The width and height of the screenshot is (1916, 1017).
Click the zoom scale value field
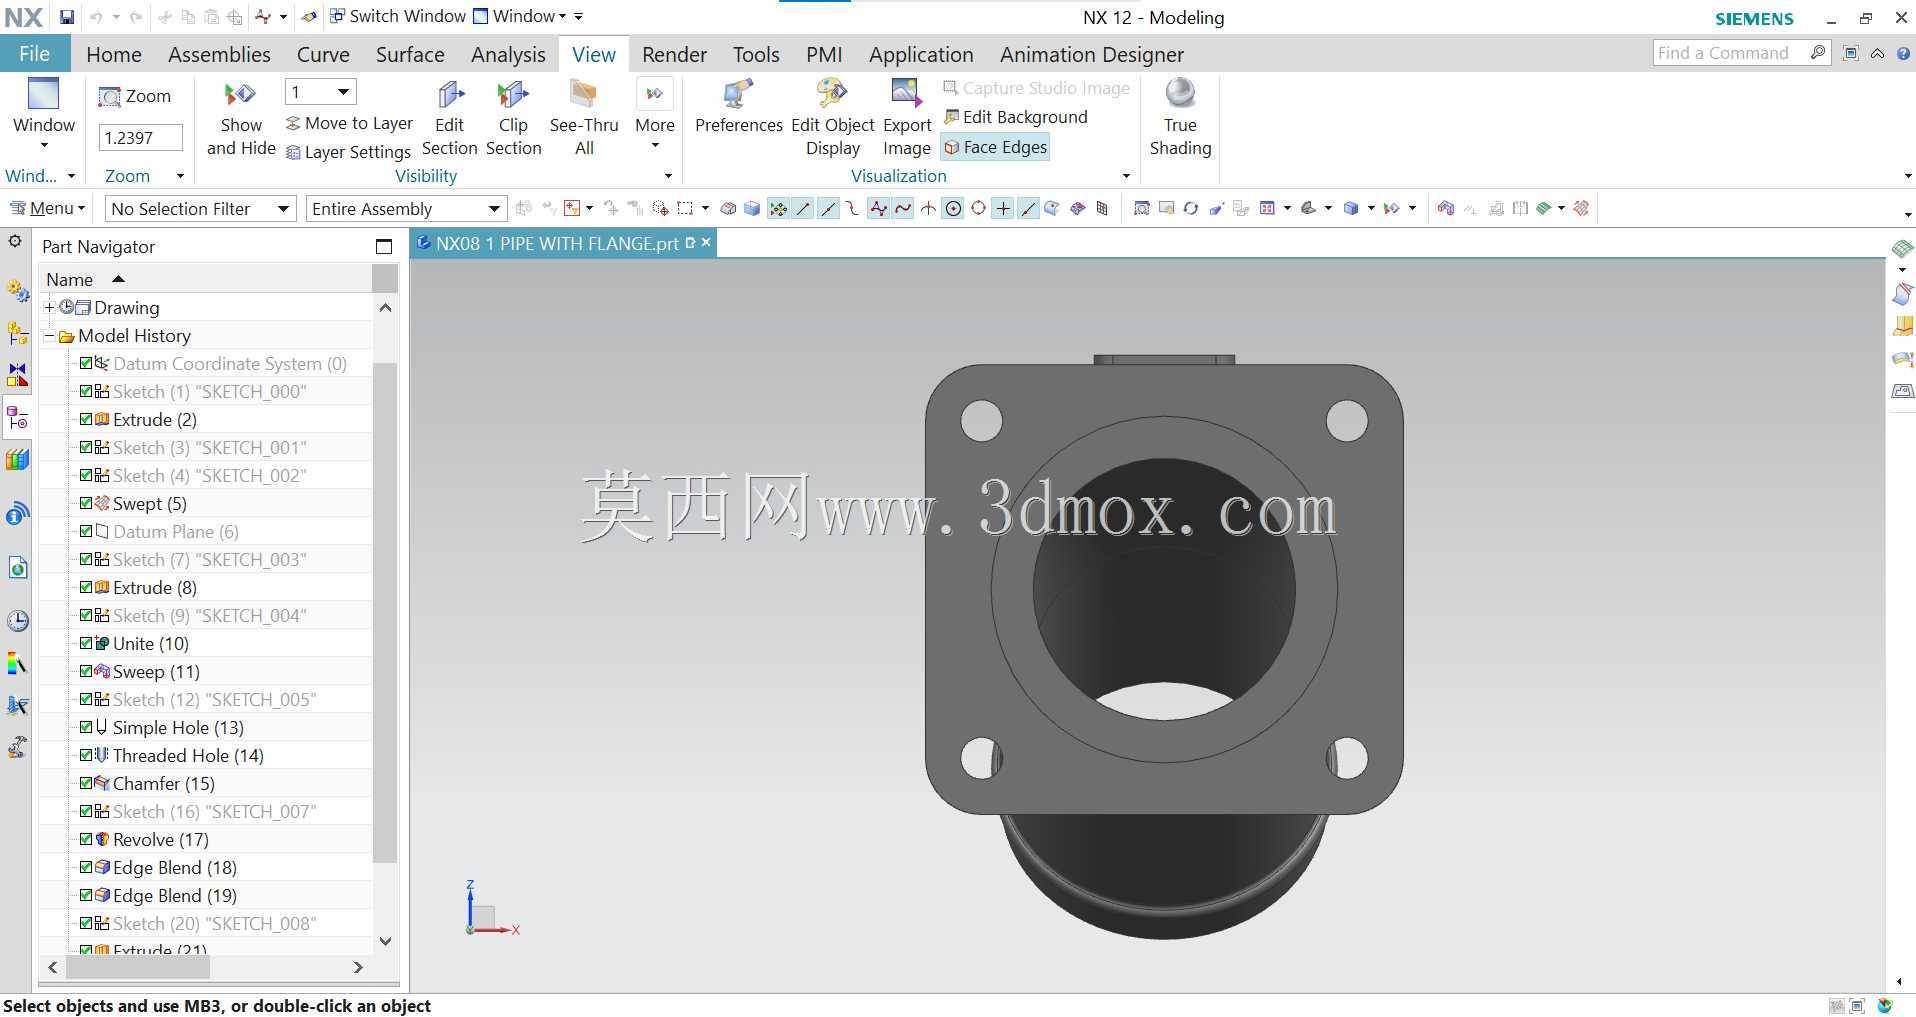140,137
